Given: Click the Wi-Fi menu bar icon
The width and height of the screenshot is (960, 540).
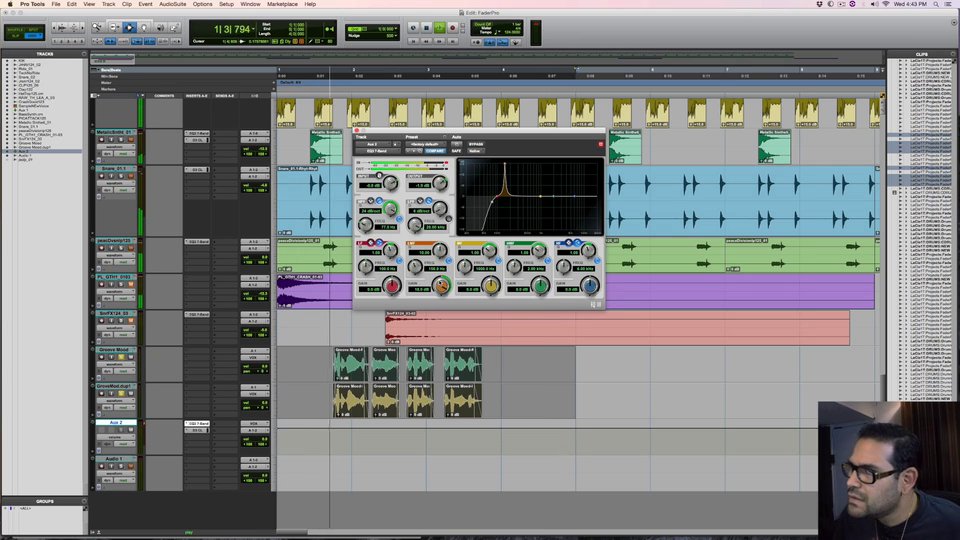Looking at the screenshot, I should [x=886, y=4].
